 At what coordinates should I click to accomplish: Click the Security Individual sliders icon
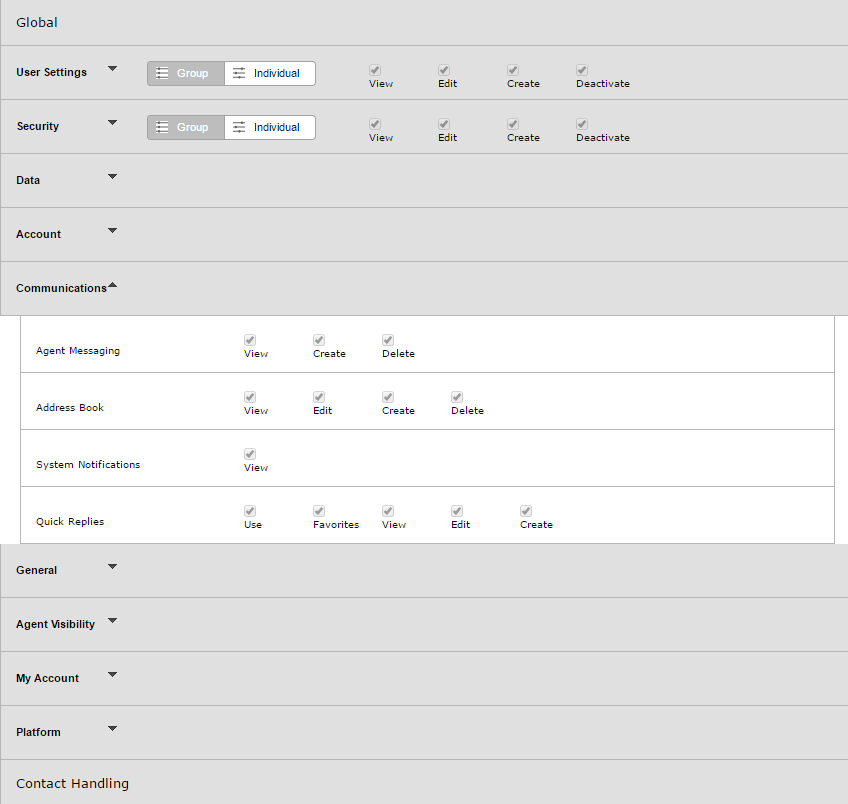coord(239,127)
